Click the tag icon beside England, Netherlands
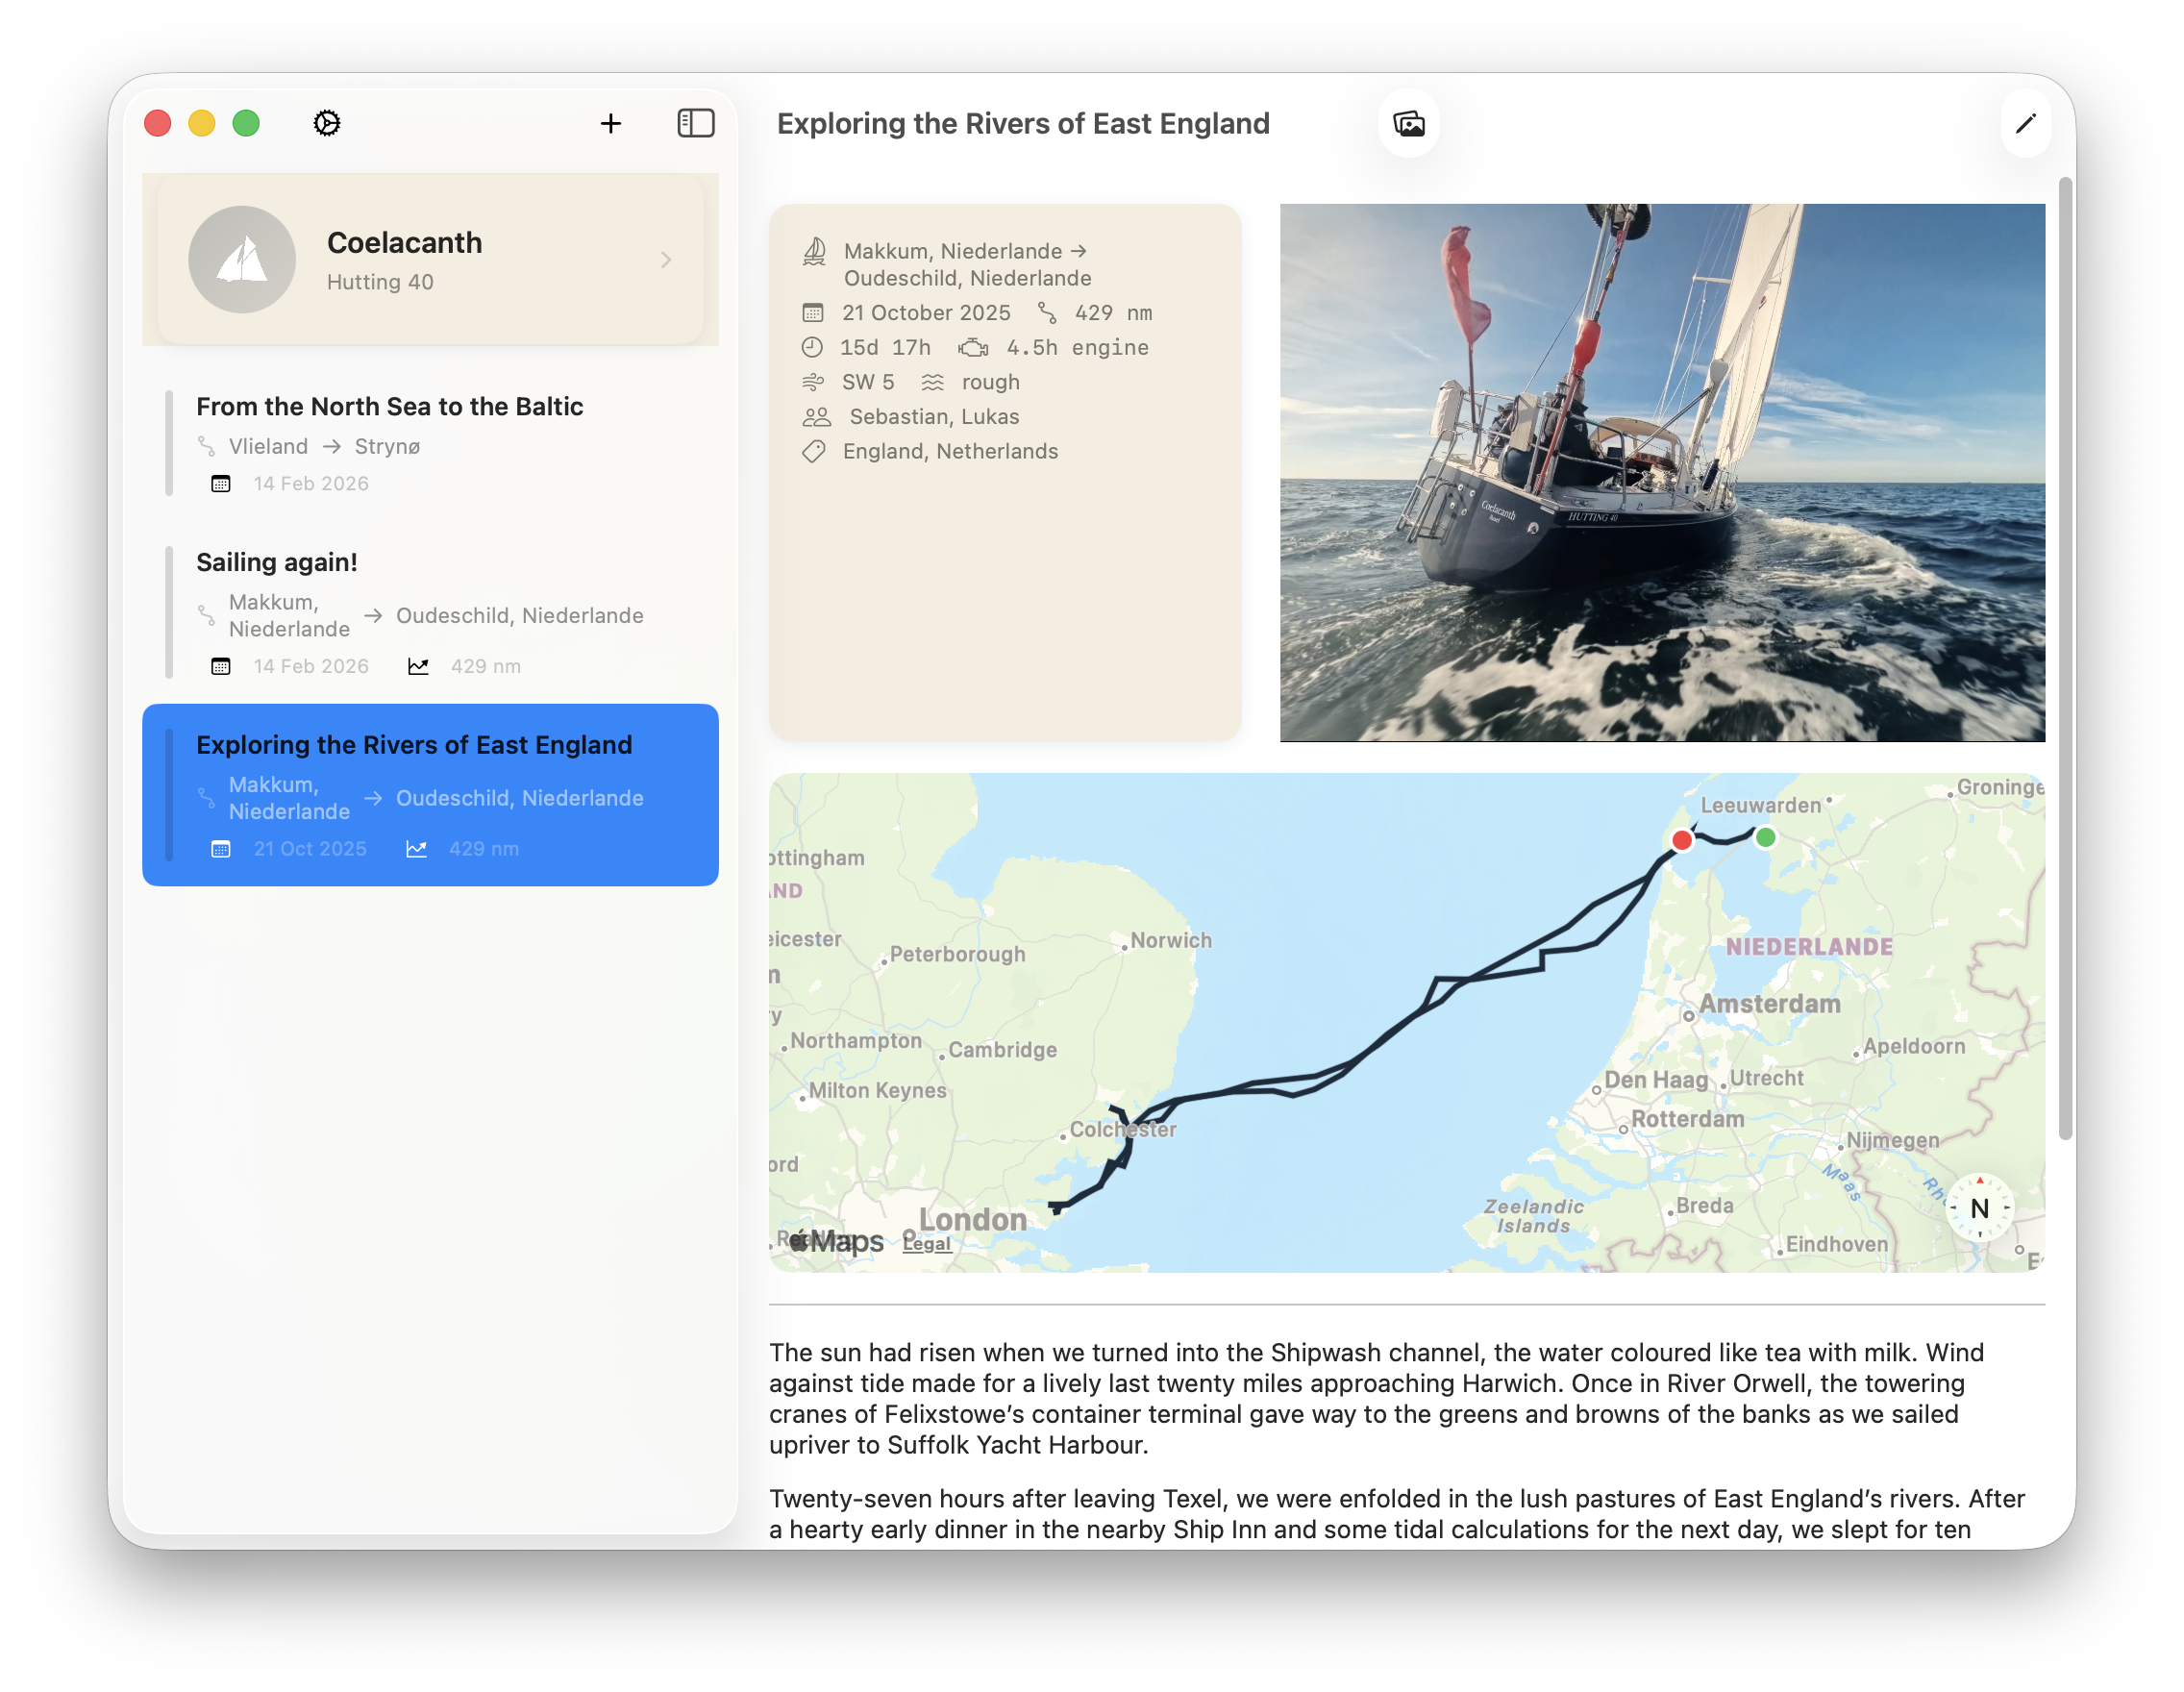 814,451
